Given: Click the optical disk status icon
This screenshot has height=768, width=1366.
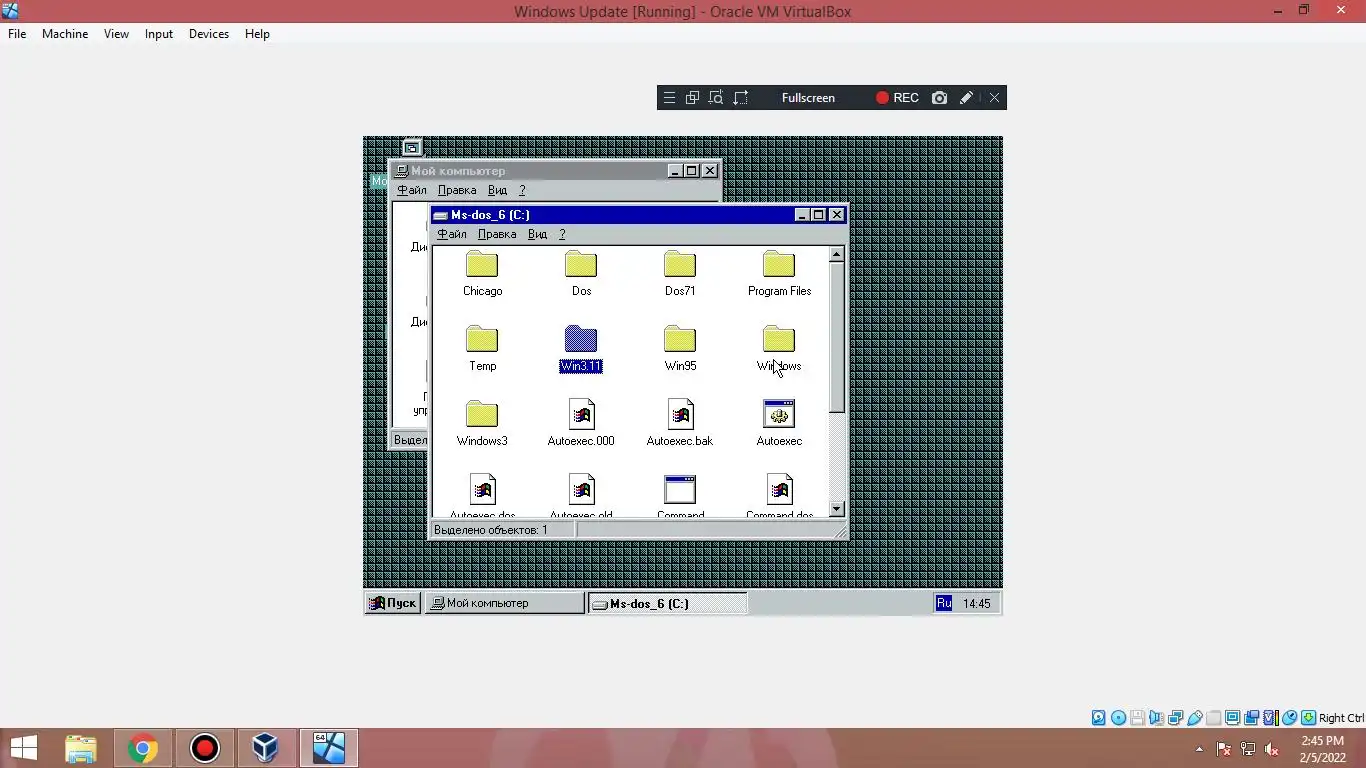Looking at the screenshot, I should coord(1118,718).
